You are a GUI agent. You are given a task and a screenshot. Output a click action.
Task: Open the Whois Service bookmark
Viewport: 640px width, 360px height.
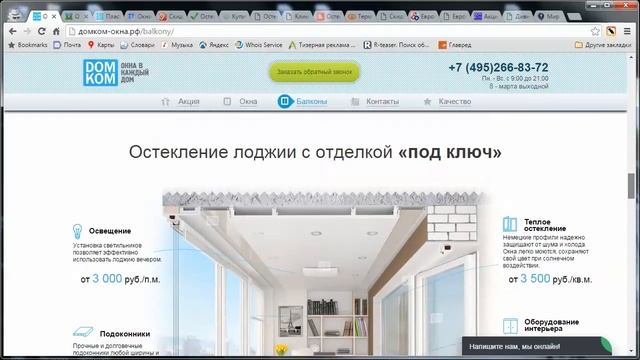point(259,45)
